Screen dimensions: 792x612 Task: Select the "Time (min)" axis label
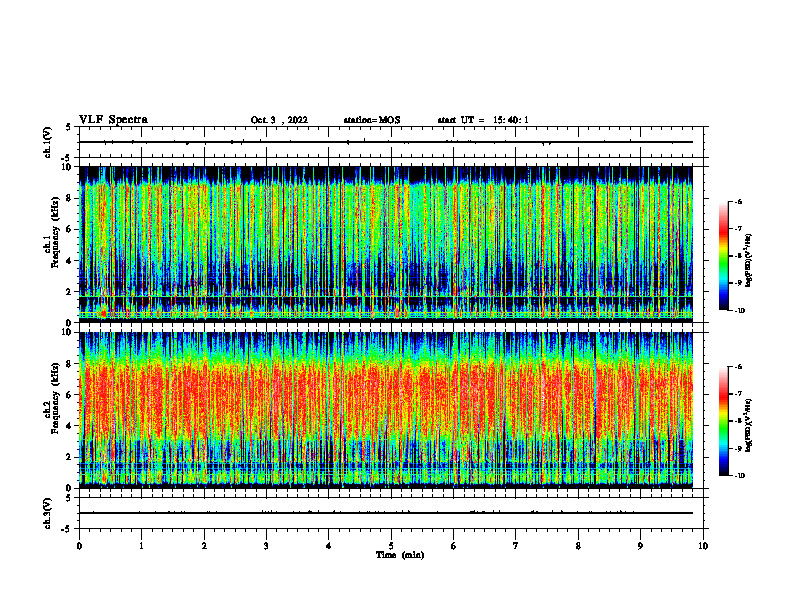click(400, 555)
